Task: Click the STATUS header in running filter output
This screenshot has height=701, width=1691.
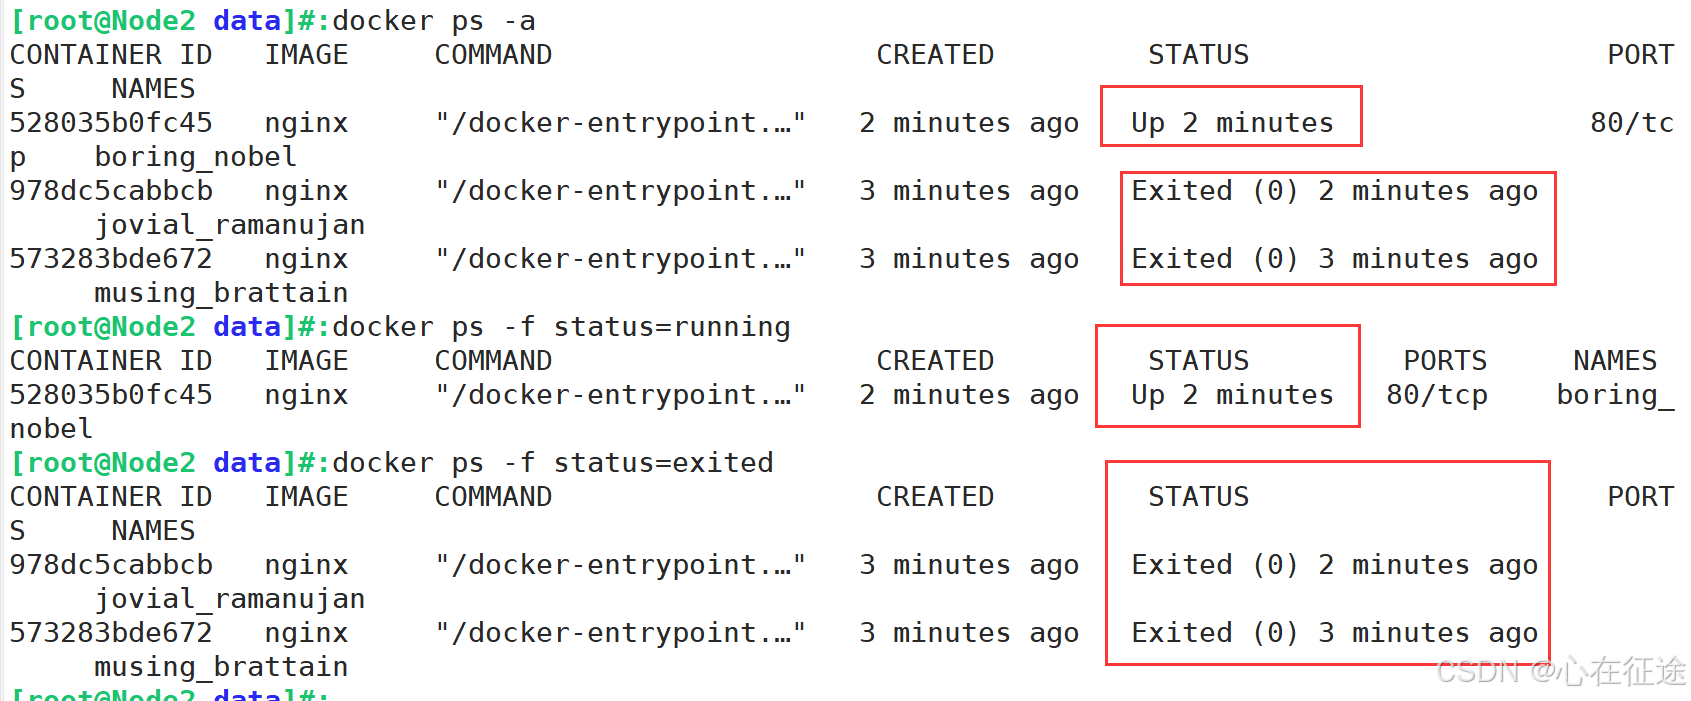Action: click(1198, 361)
